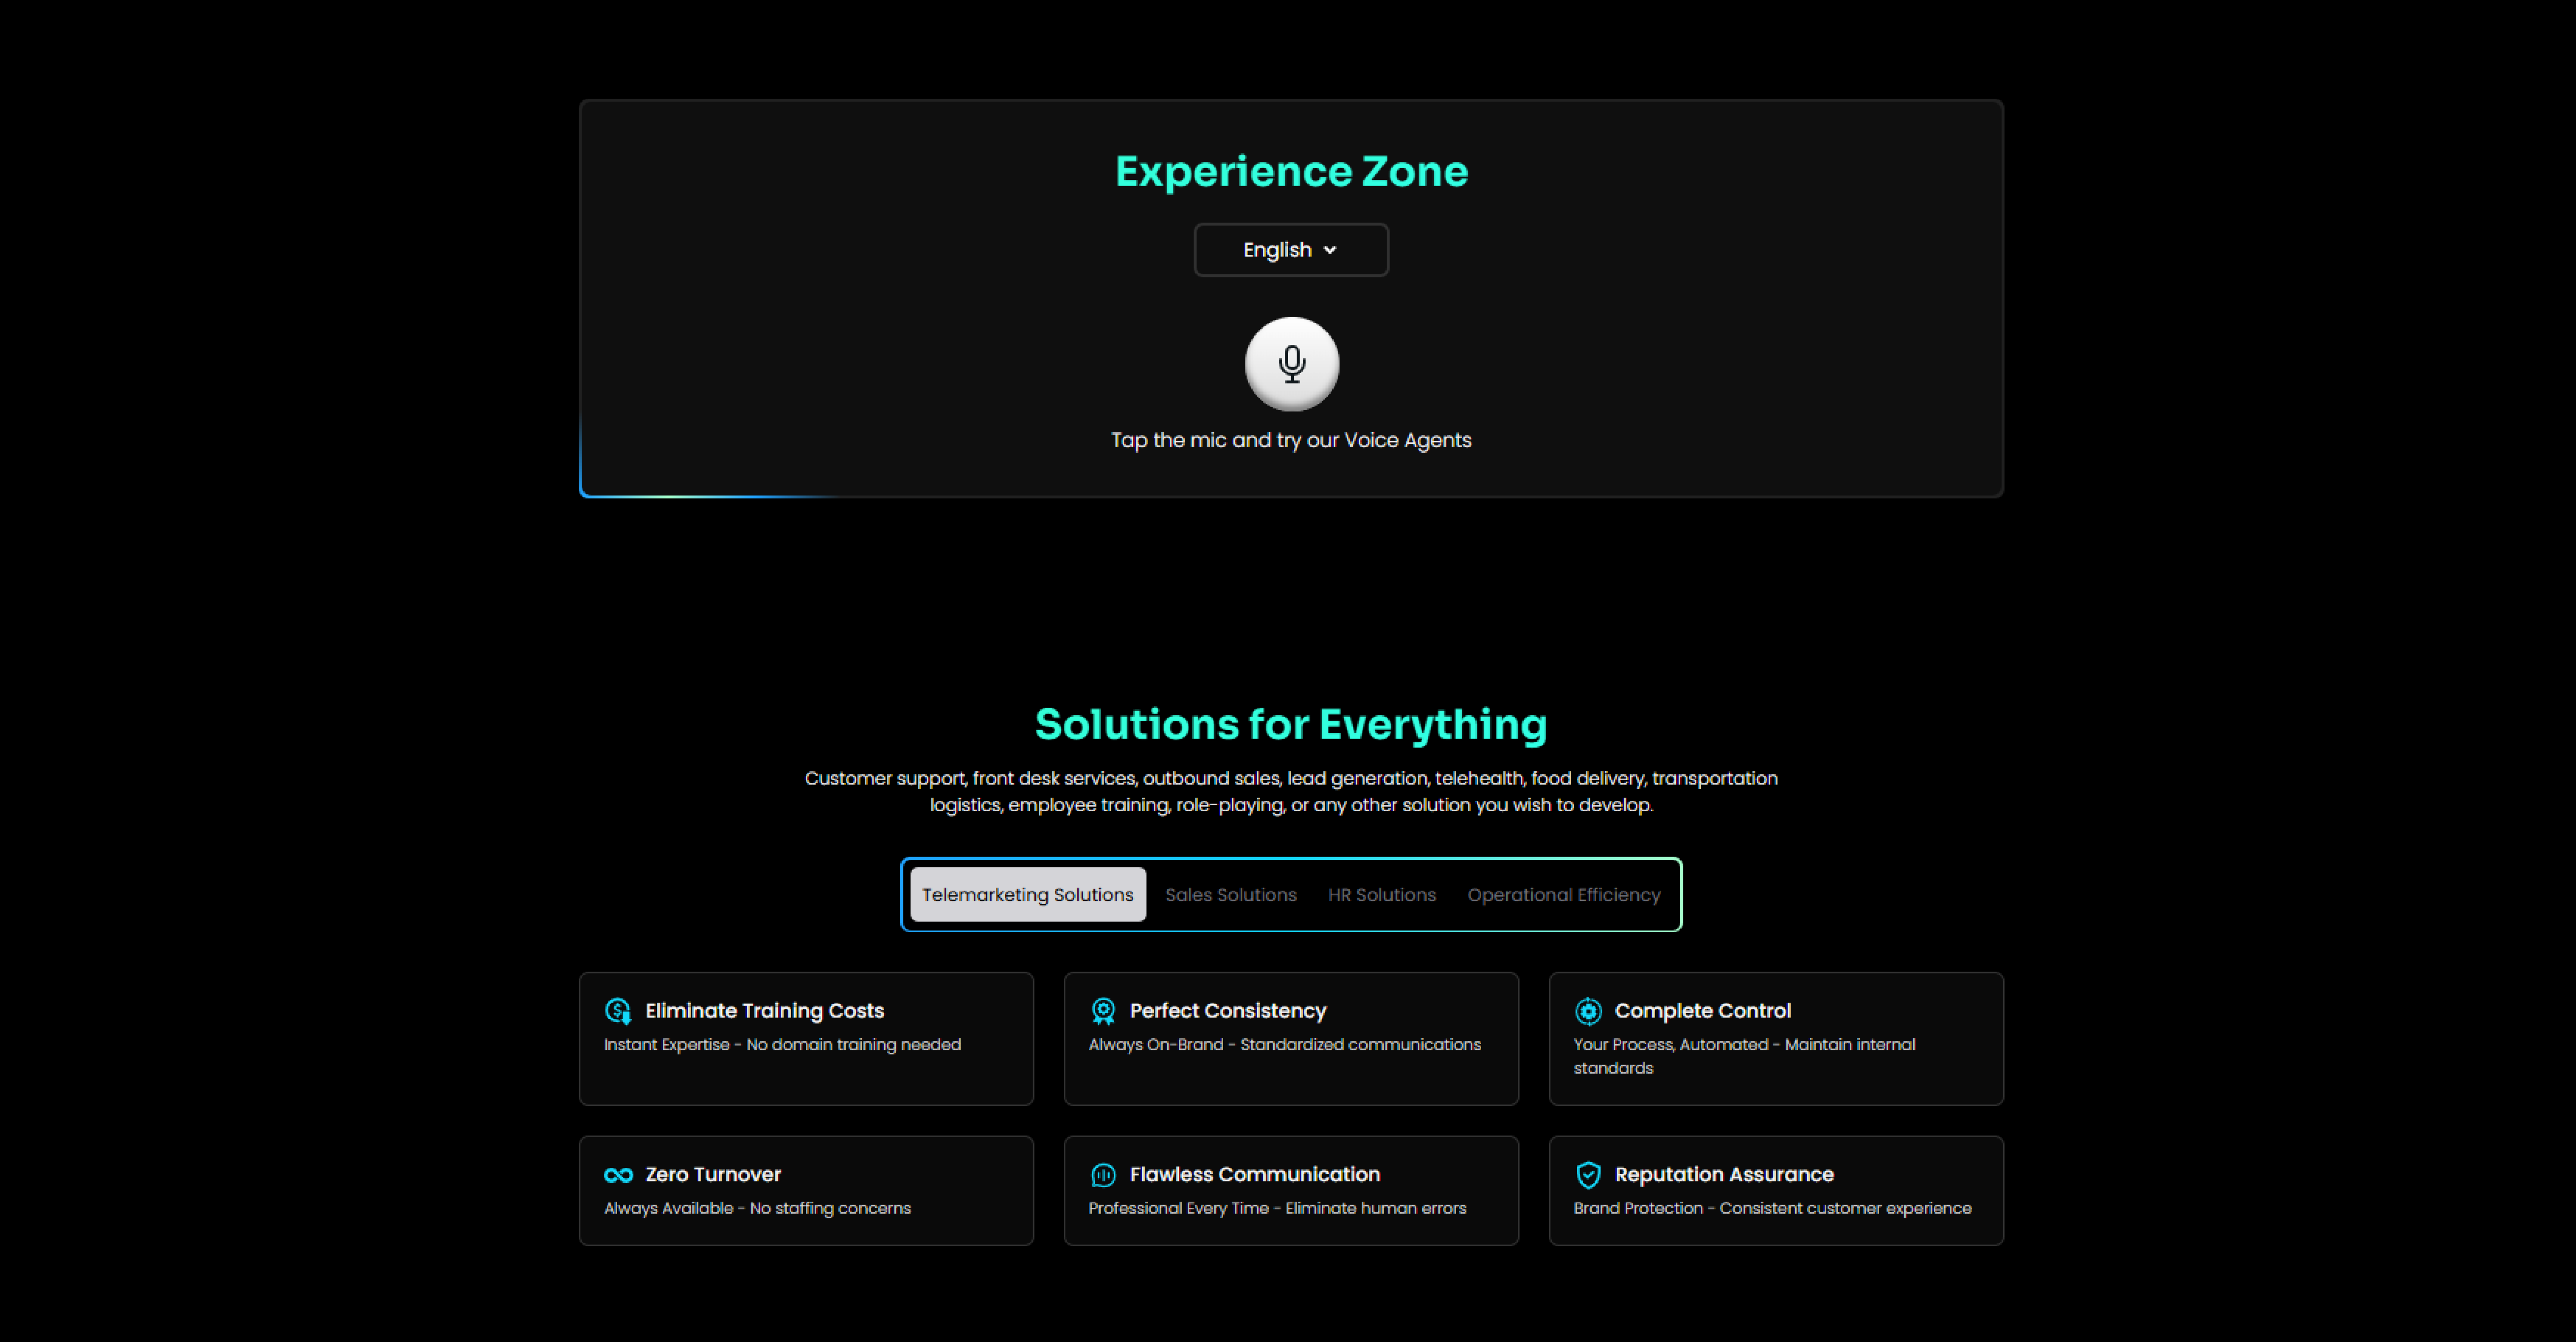Click the Perfect Consistency card heading
This screenshot has width=2576, height=1342.
(x=1227, y=1011)
